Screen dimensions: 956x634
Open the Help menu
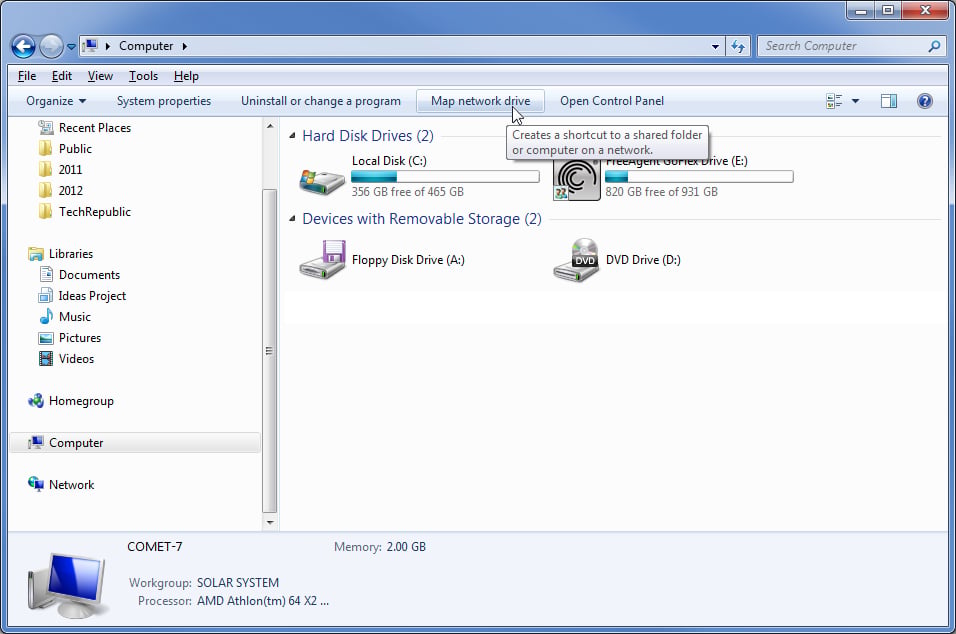click(x=186, y=76)
